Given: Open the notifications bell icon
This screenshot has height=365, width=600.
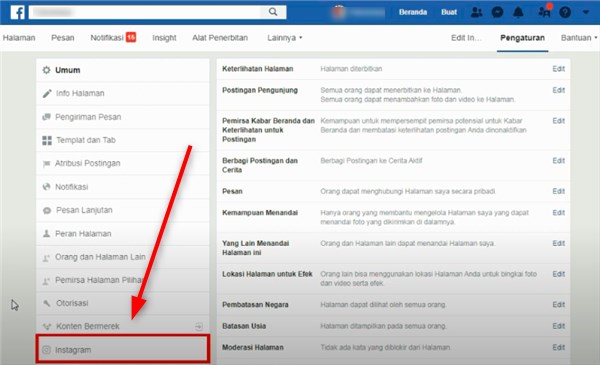Looking at the screenshot, I should [518, 12].
